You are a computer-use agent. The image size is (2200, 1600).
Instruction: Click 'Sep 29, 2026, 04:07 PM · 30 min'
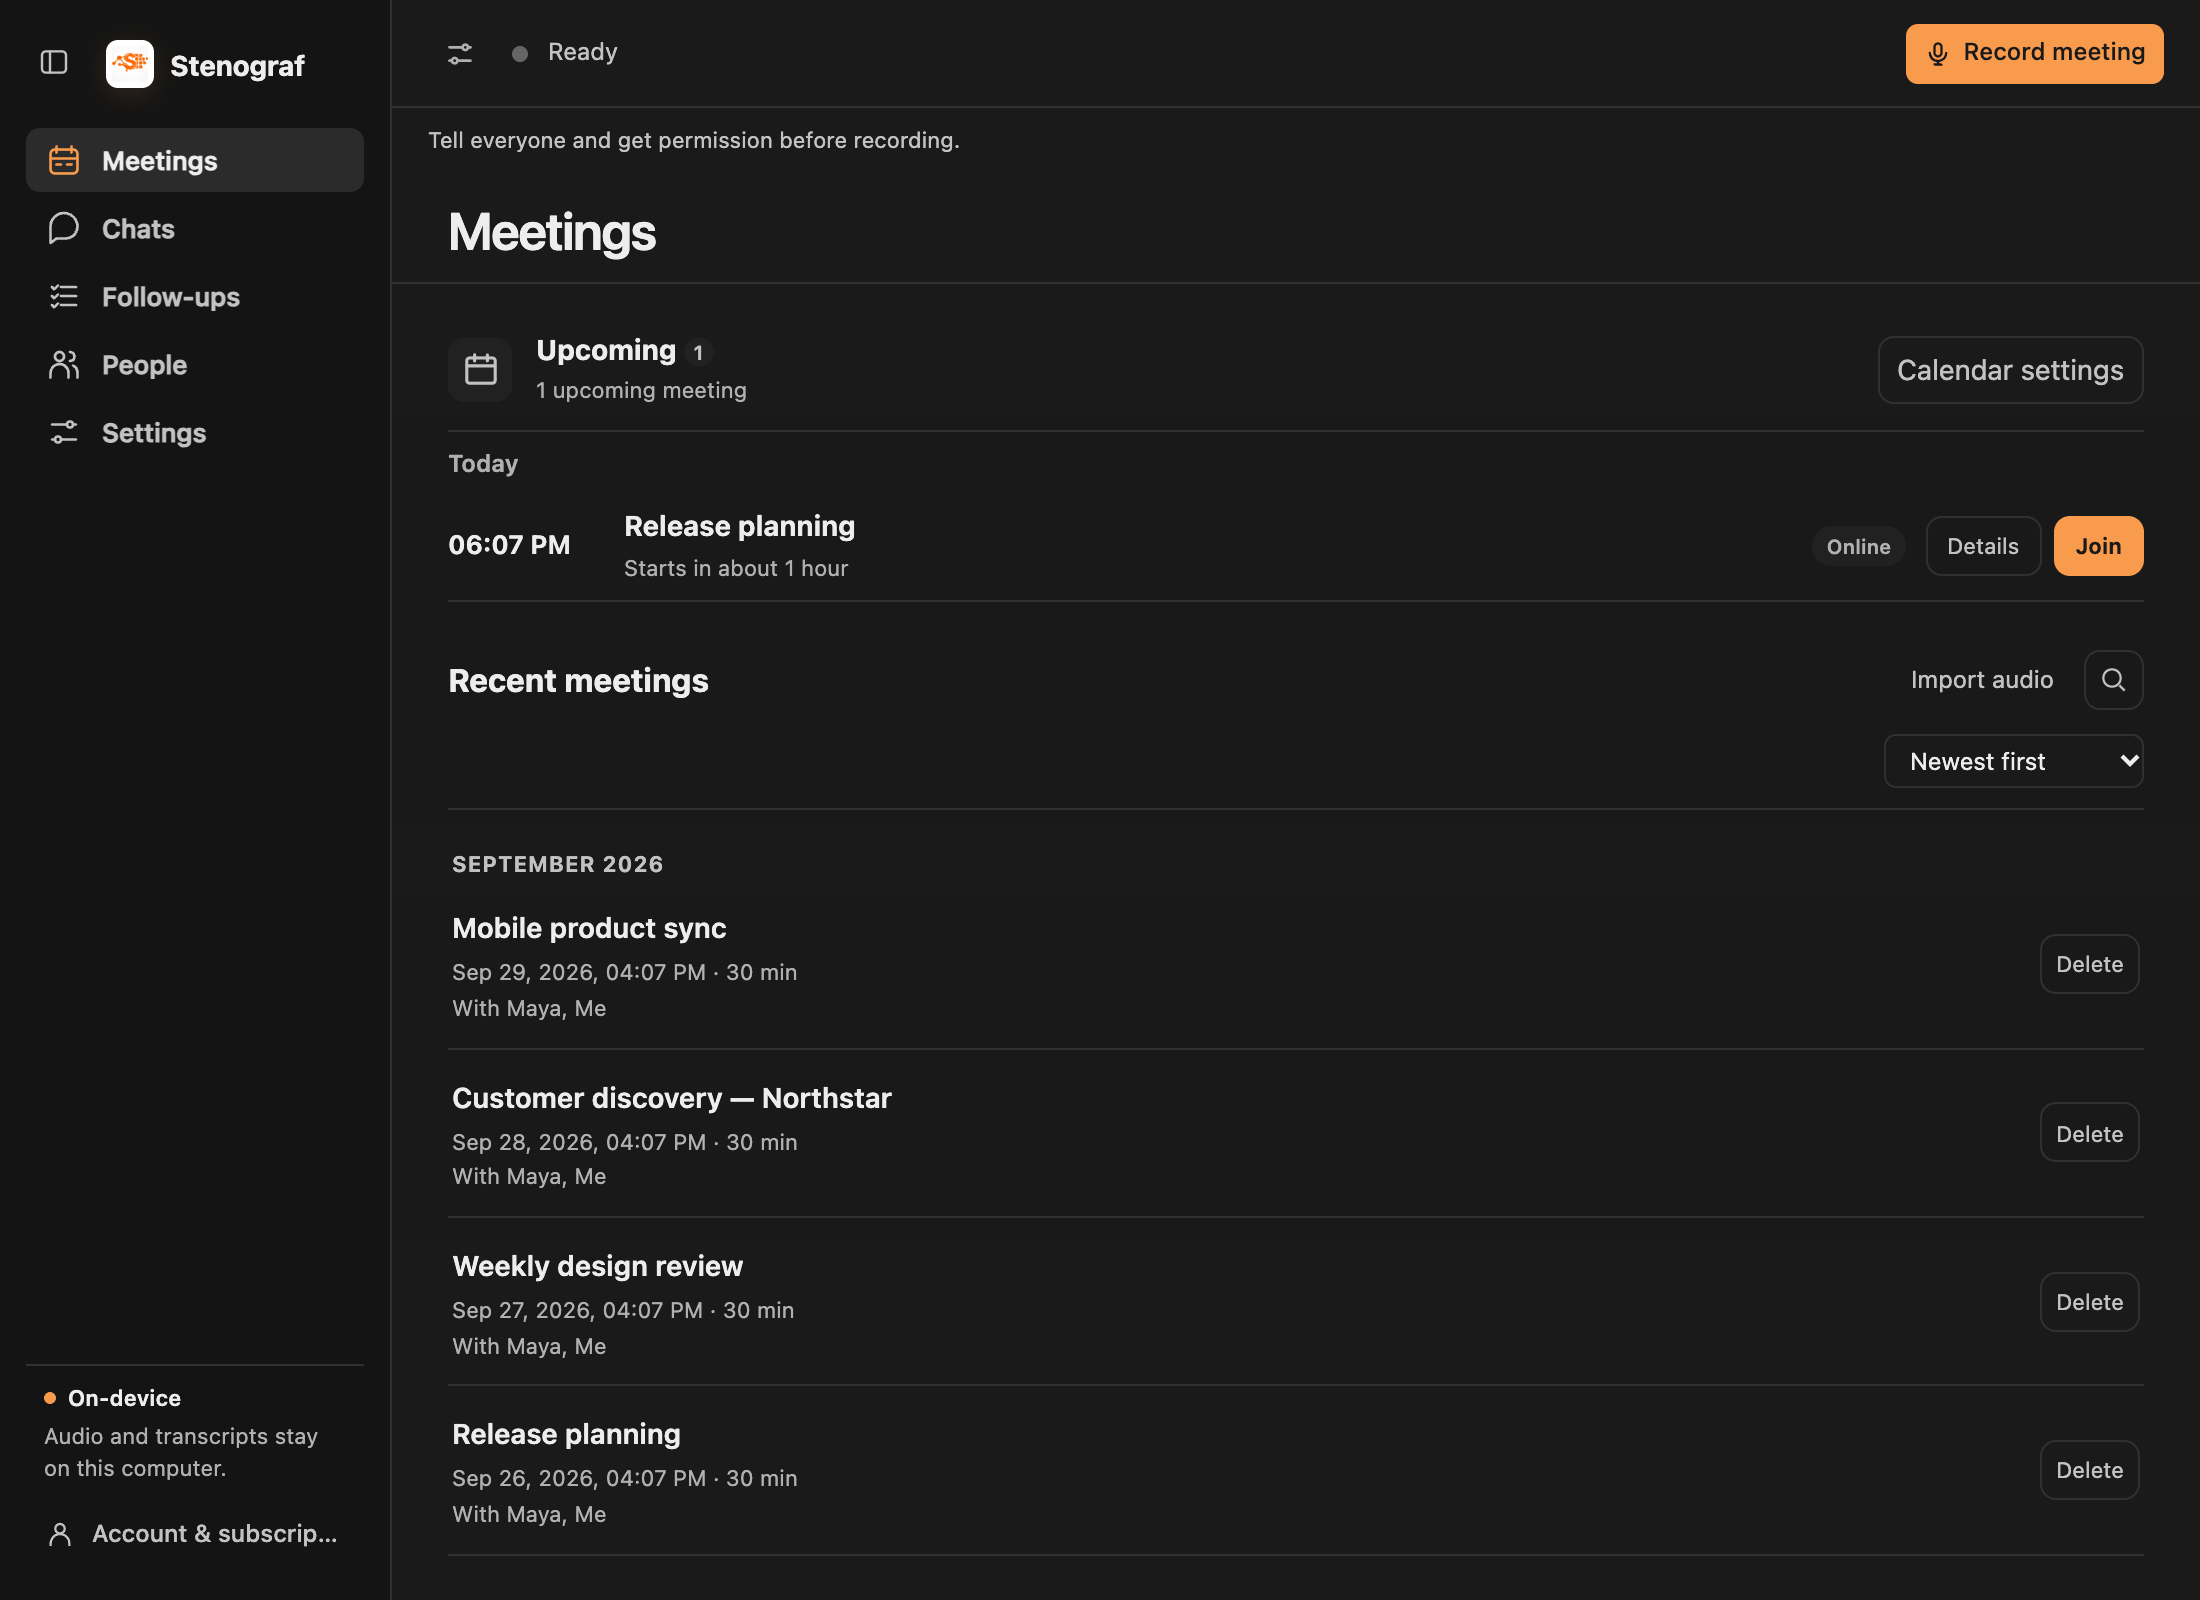pos(624,972)
